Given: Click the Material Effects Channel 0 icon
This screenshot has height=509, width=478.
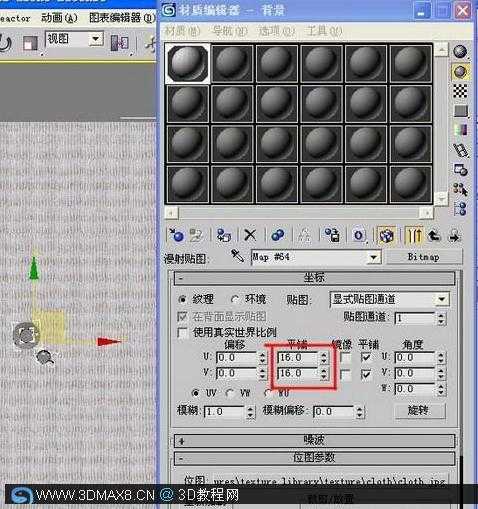Looking at the screenshot, I should click(x=359, y=235).
